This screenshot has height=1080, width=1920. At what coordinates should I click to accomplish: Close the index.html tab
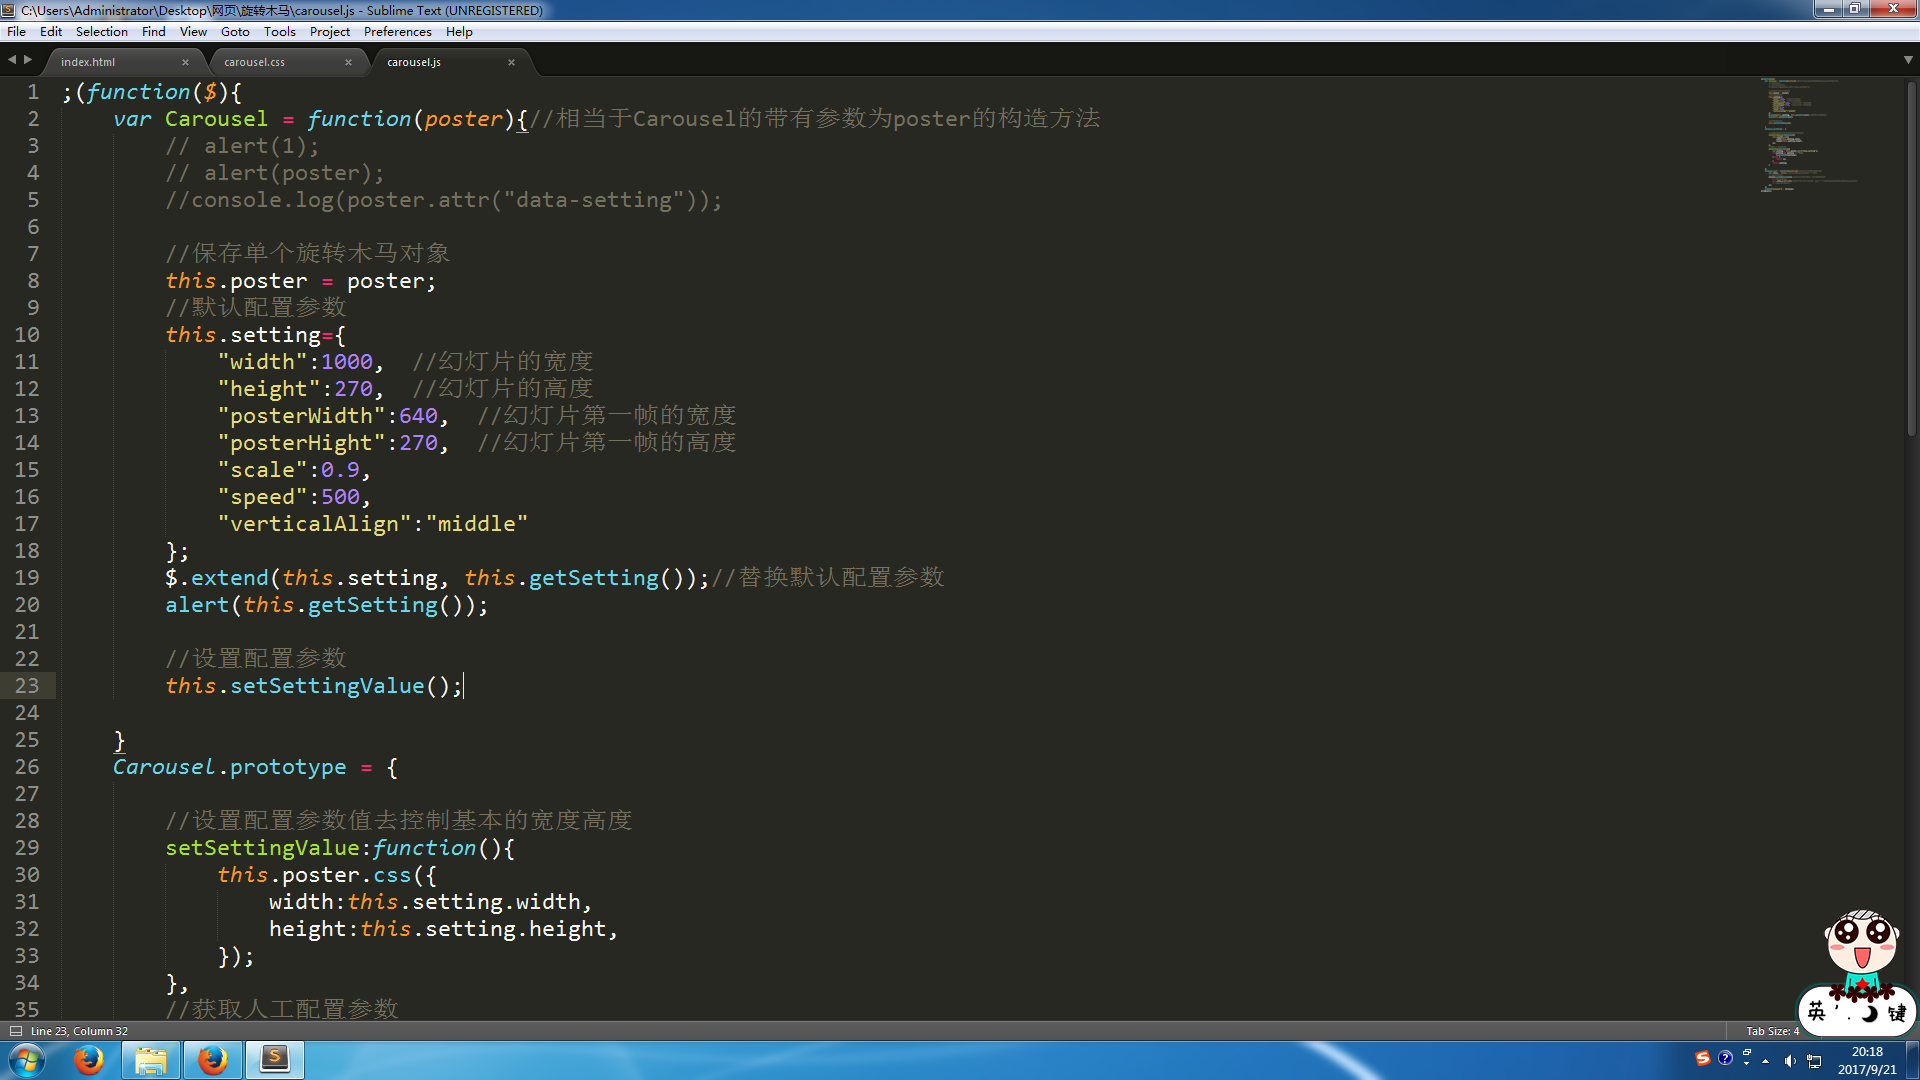point(185,62)
